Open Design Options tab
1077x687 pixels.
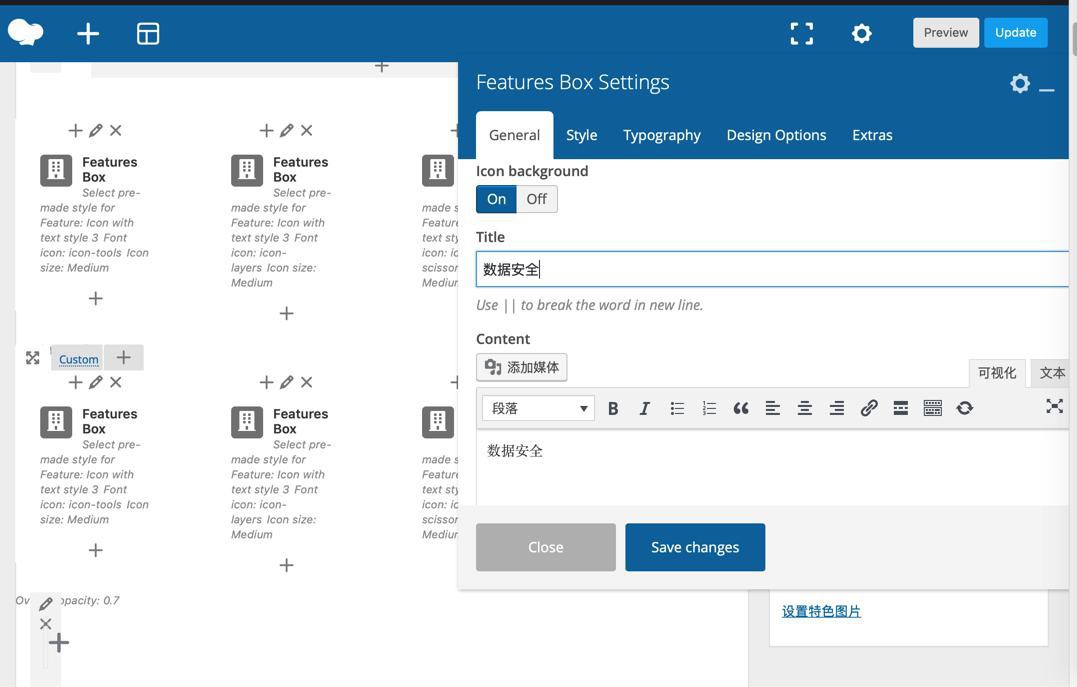point(776,135)
